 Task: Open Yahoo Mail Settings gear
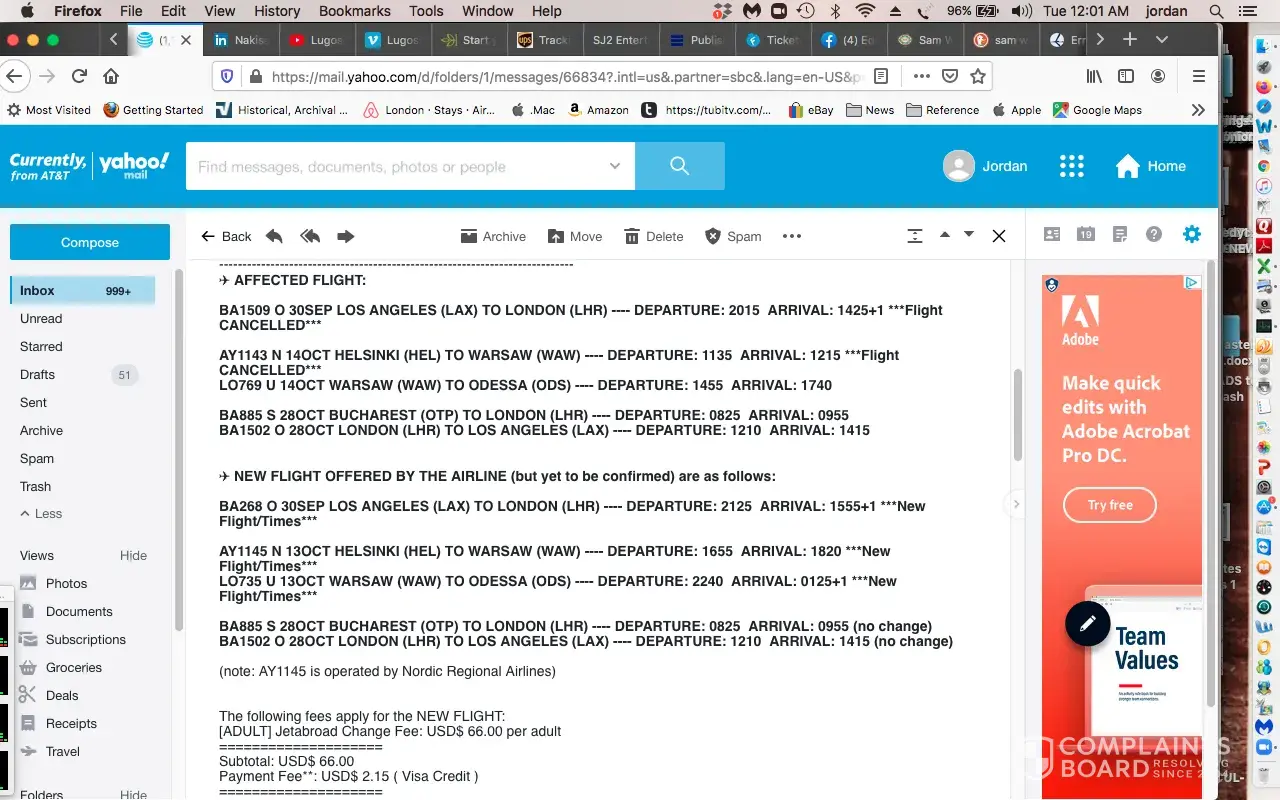point(1191,234)
